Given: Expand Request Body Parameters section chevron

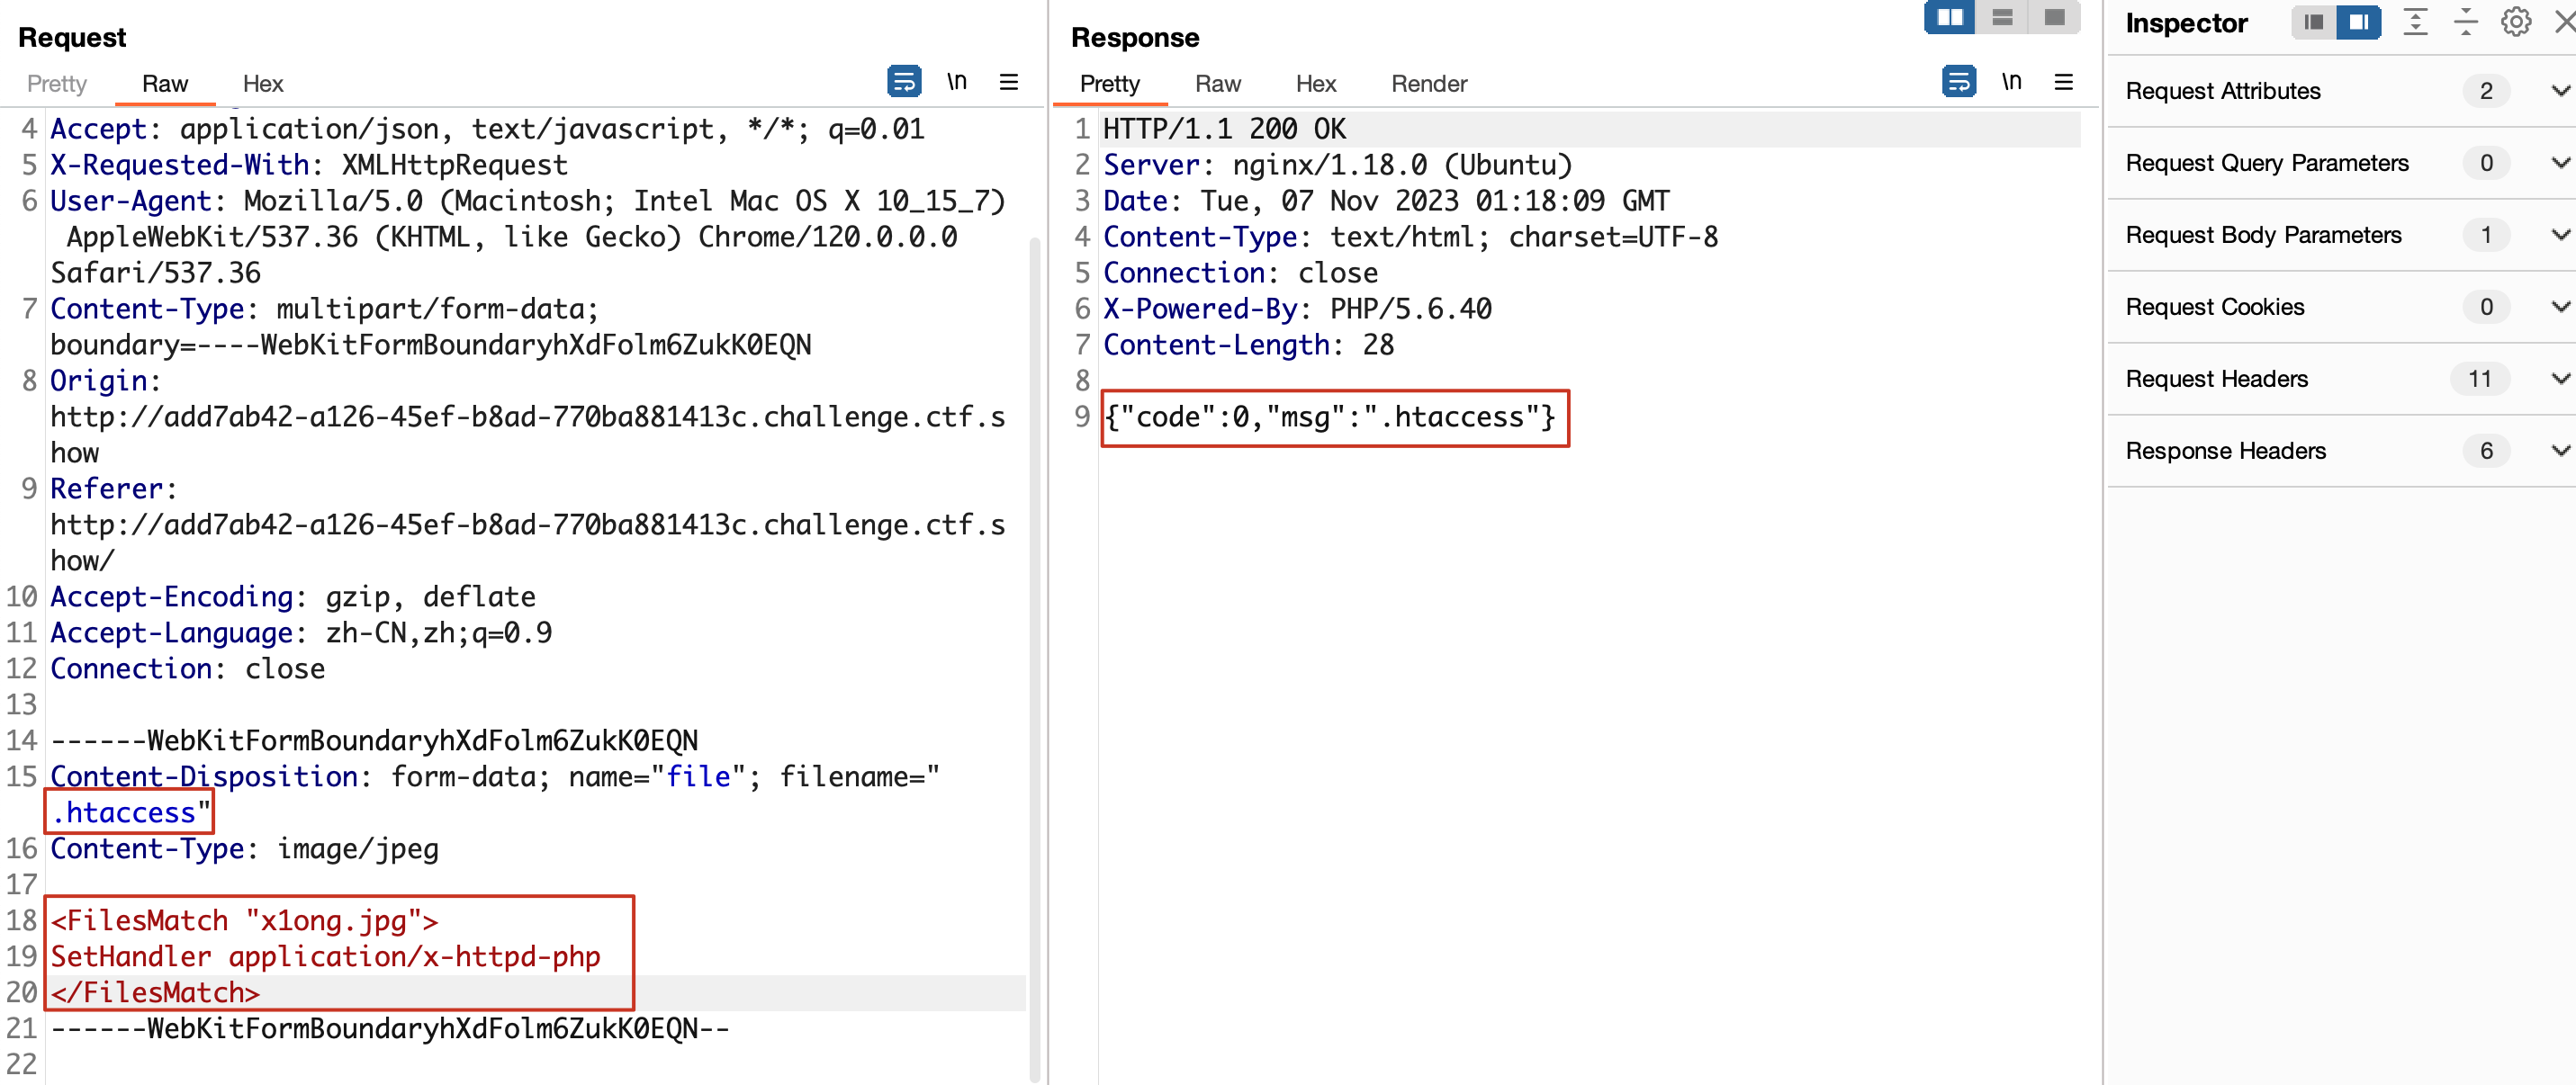Looking at the screenshot, I should coord(2560,235).
